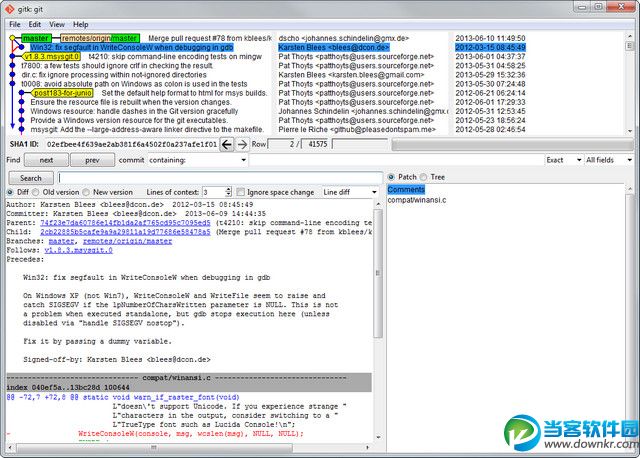Select Comments in the file list
The image size is (640, 458).
[406, 189]
